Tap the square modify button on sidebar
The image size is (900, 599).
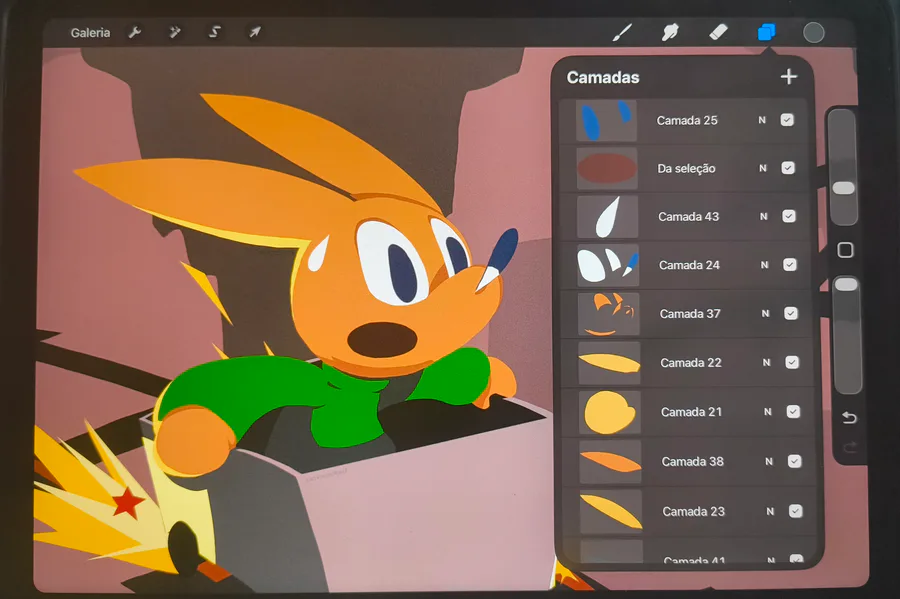(x=845, y=250)
